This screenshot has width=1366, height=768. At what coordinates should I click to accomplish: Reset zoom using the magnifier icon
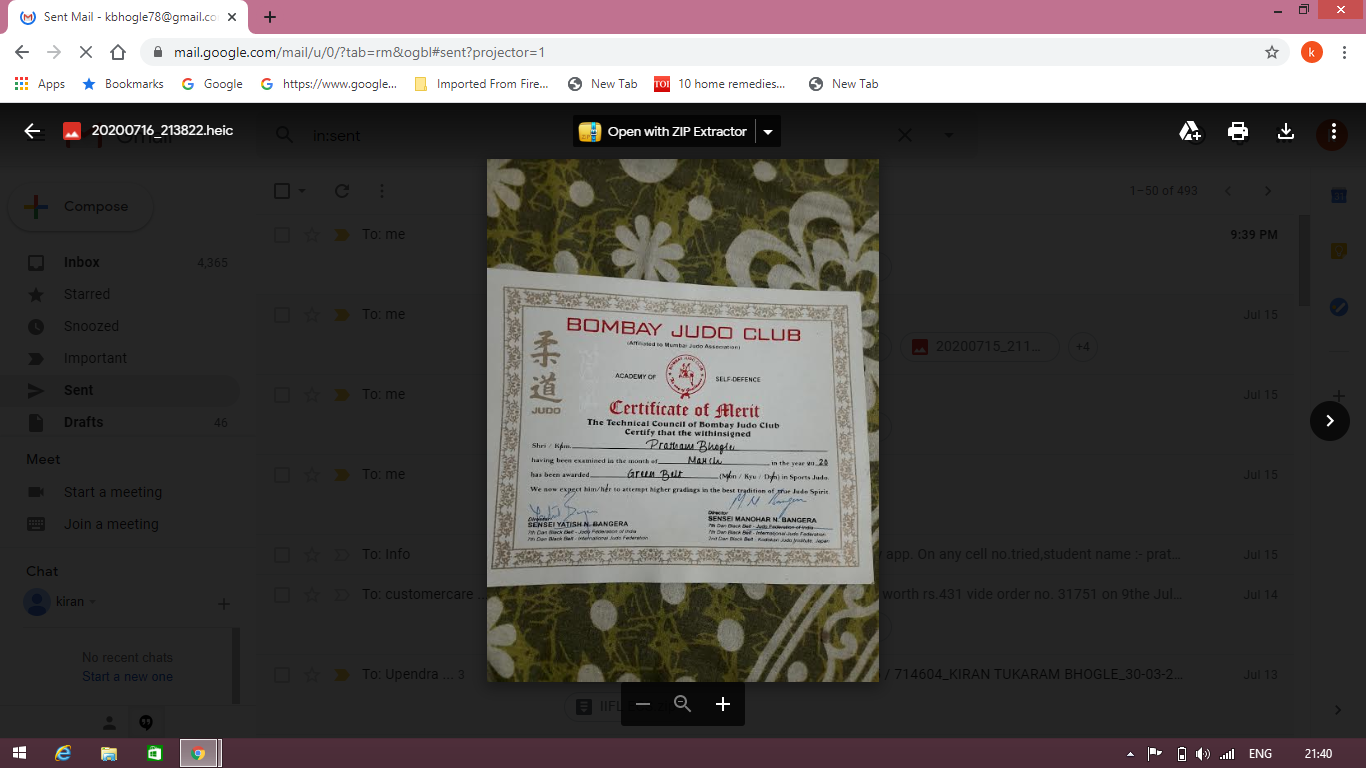(683, 704)
